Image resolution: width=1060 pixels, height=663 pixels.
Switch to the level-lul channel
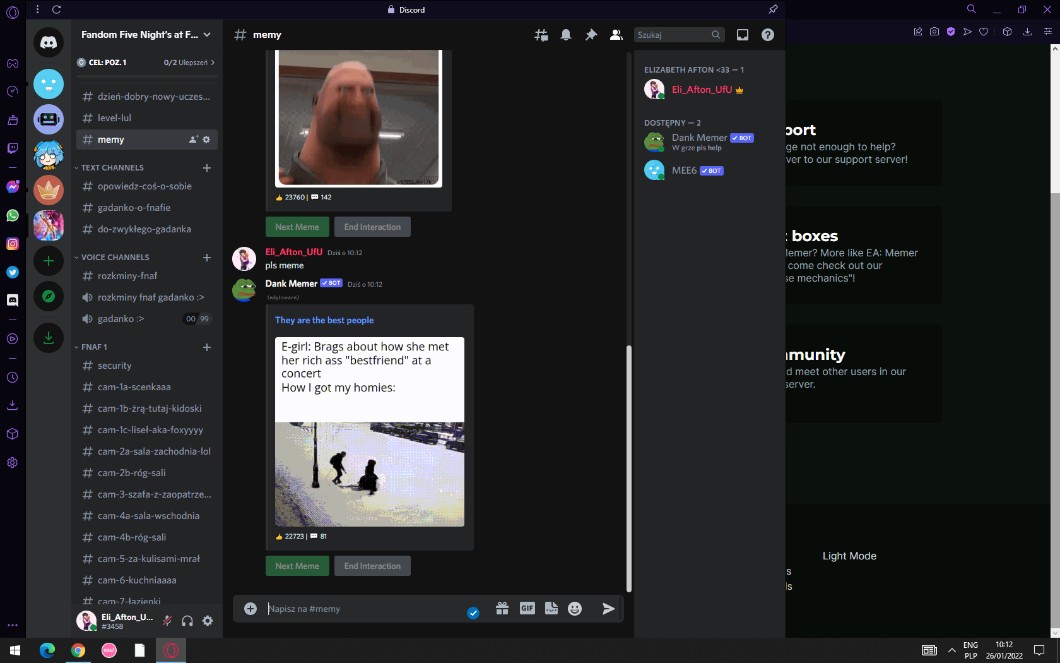[114, 118]
